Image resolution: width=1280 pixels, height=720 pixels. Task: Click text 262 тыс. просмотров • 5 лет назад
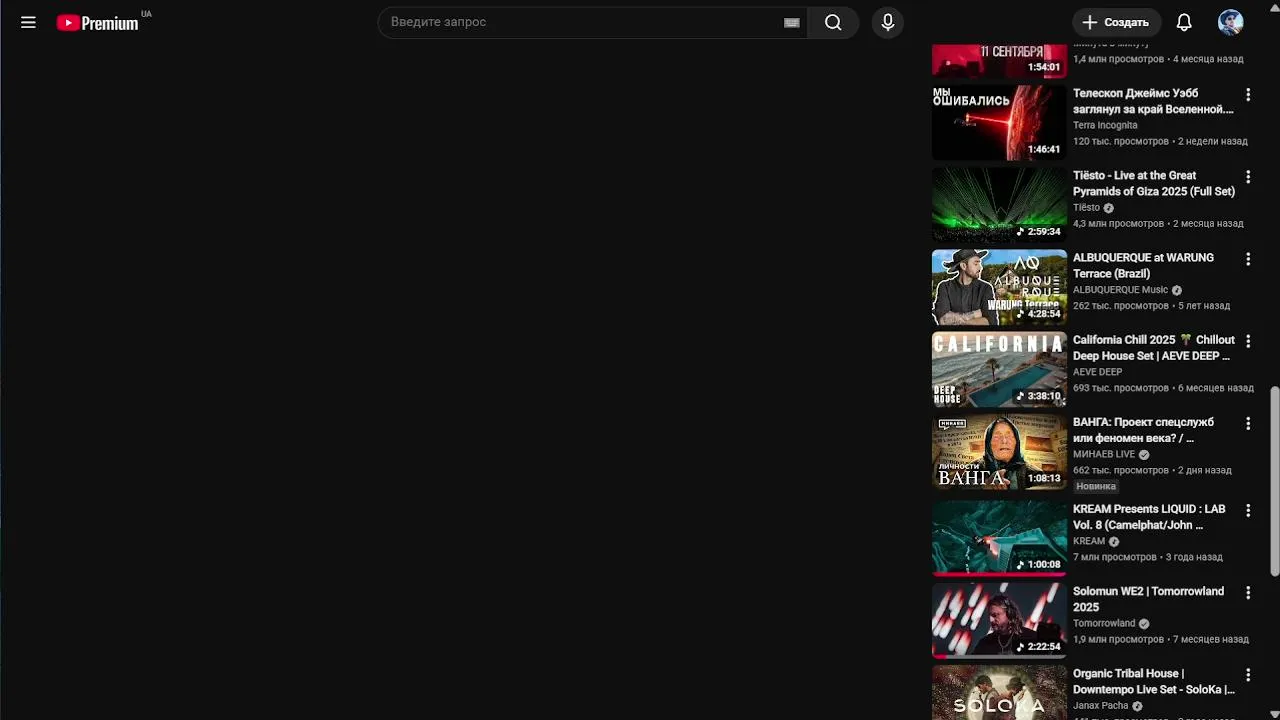1151,306
